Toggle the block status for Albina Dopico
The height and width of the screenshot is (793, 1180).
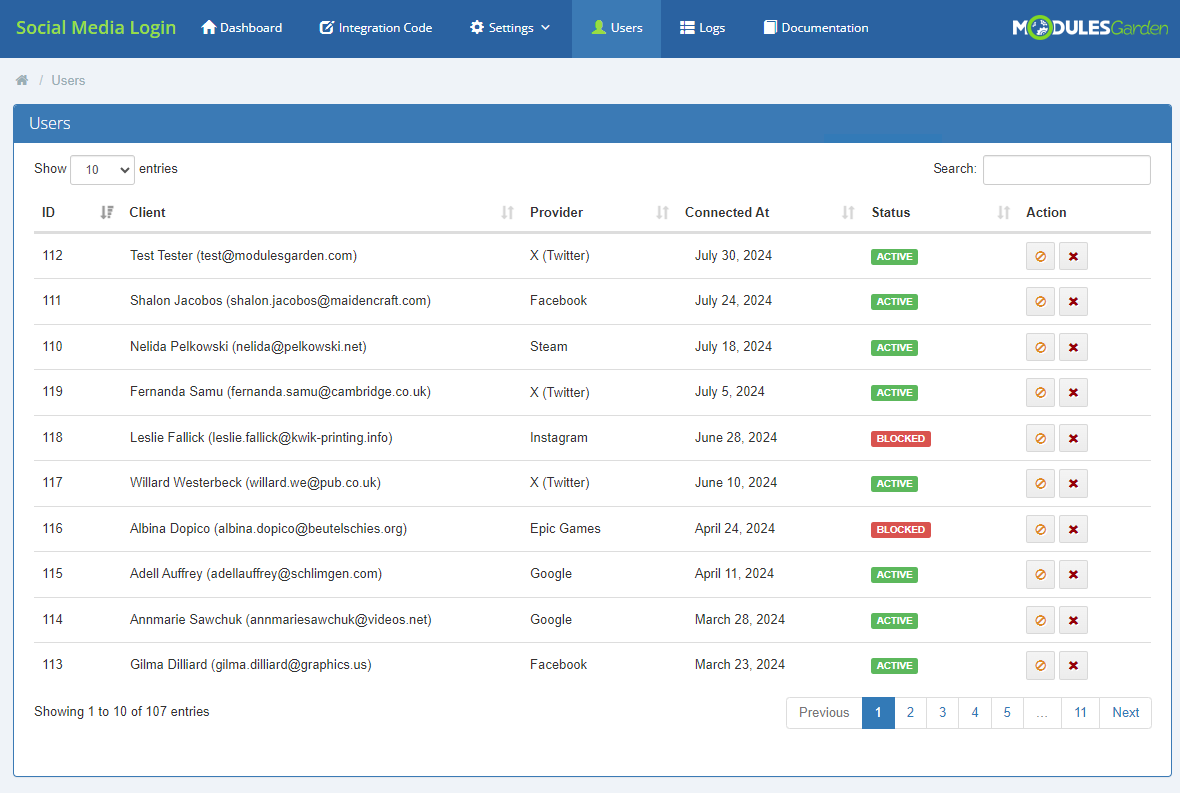pyautogui.click(x=1040, y=530)
